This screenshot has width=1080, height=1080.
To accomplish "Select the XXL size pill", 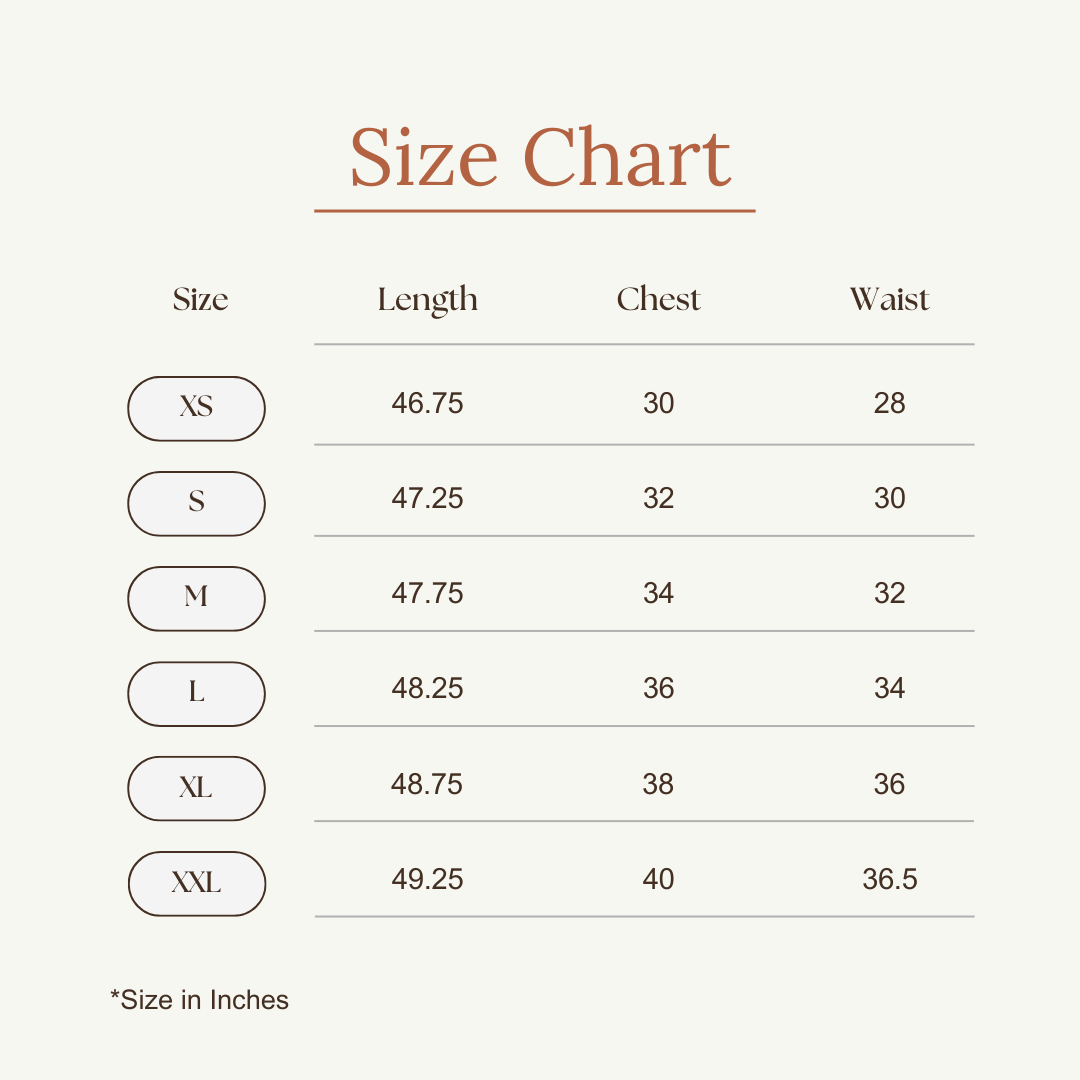I will click(x=196, y=883).
